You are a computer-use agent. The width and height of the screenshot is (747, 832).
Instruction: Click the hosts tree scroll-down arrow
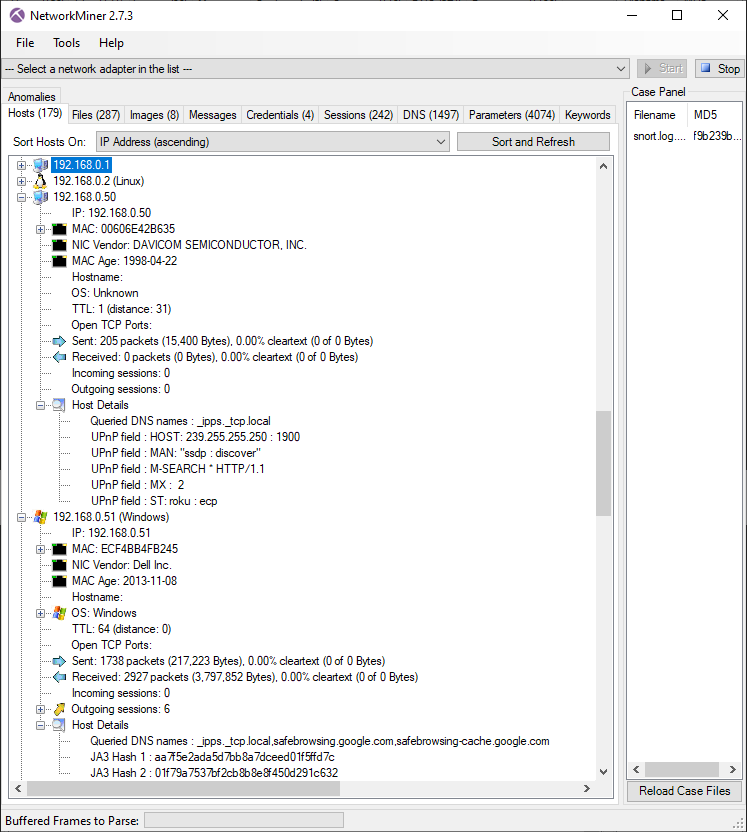[x=603, y=772]
